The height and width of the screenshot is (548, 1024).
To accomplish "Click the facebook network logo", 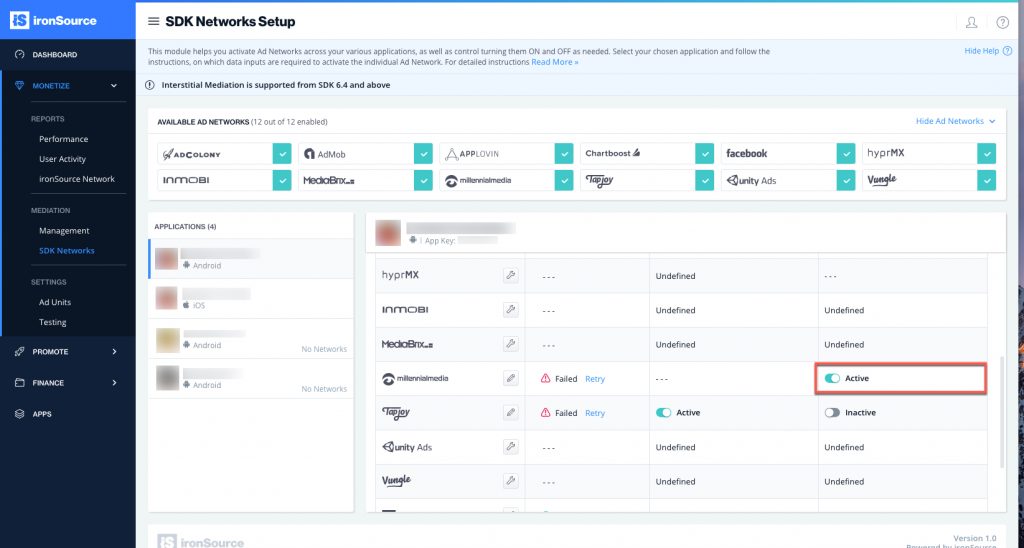I will click(746, 153).
